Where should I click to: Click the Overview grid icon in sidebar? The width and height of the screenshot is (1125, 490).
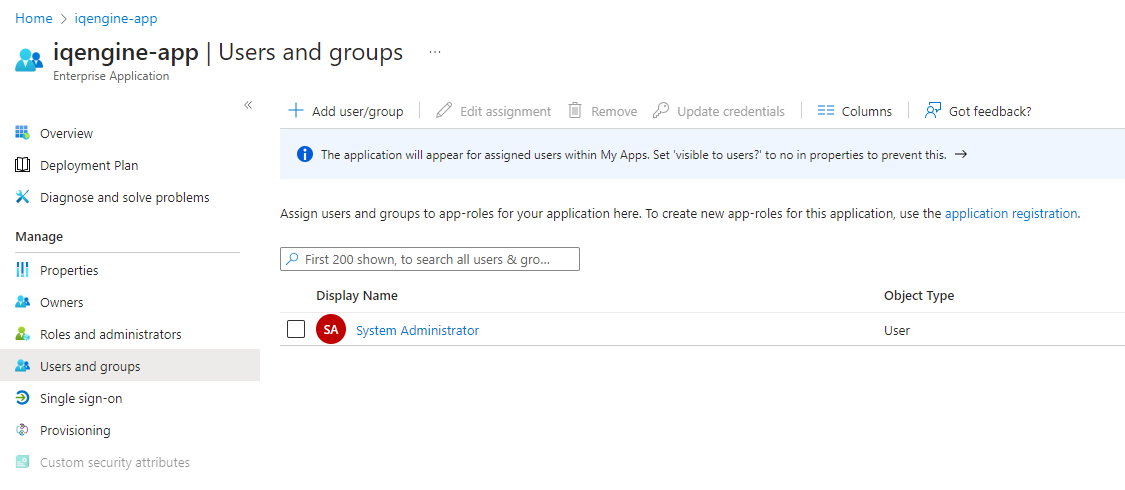[23, 133]
